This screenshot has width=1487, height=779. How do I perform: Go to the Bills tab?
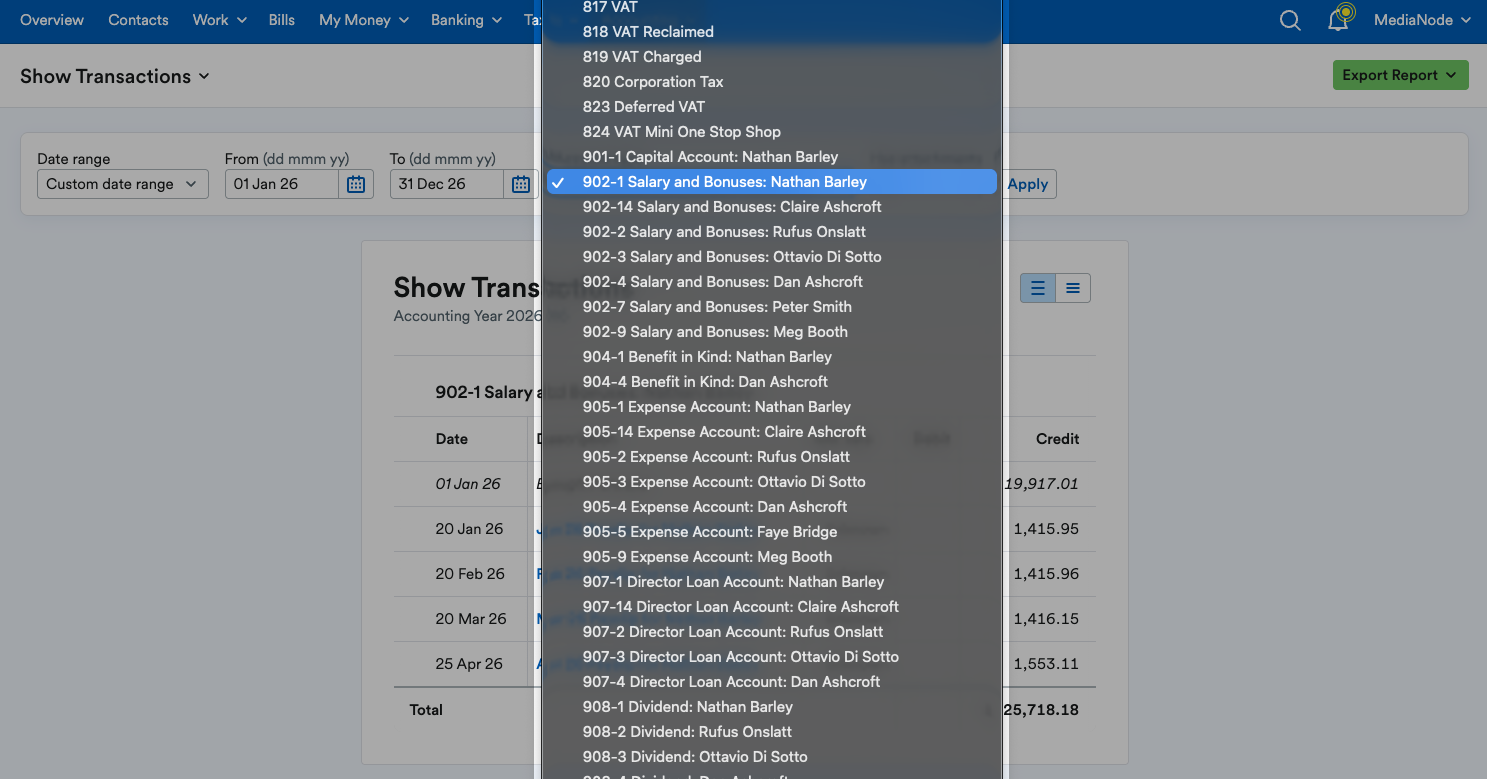pos(282,20)
